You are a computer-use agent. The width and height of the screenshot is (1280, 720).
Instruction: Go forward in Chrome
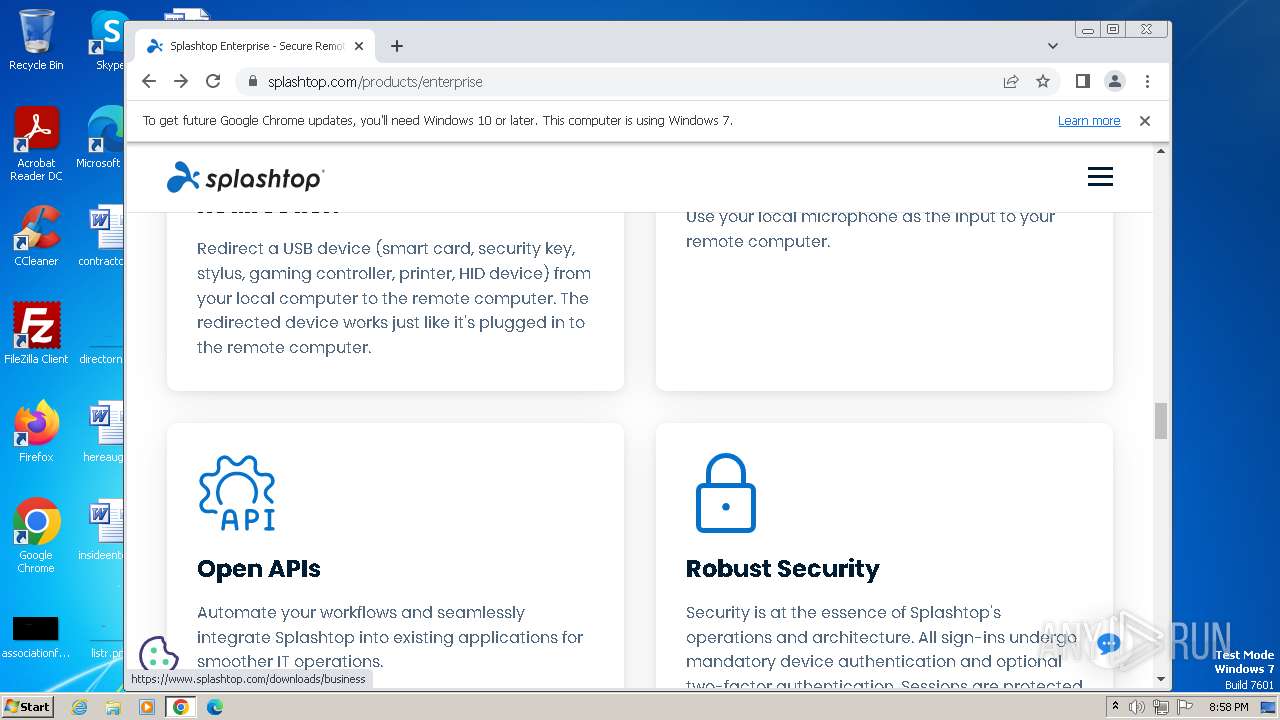click(x=181, y=81)
